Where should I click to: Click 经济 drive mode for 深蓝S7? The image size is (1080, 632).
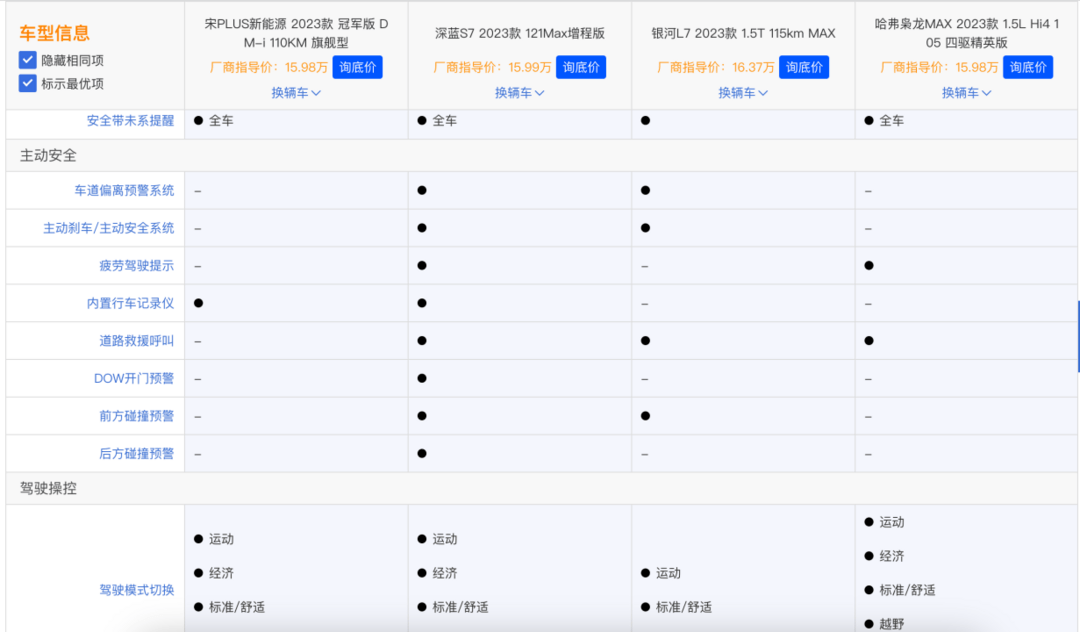pos(437,573)
